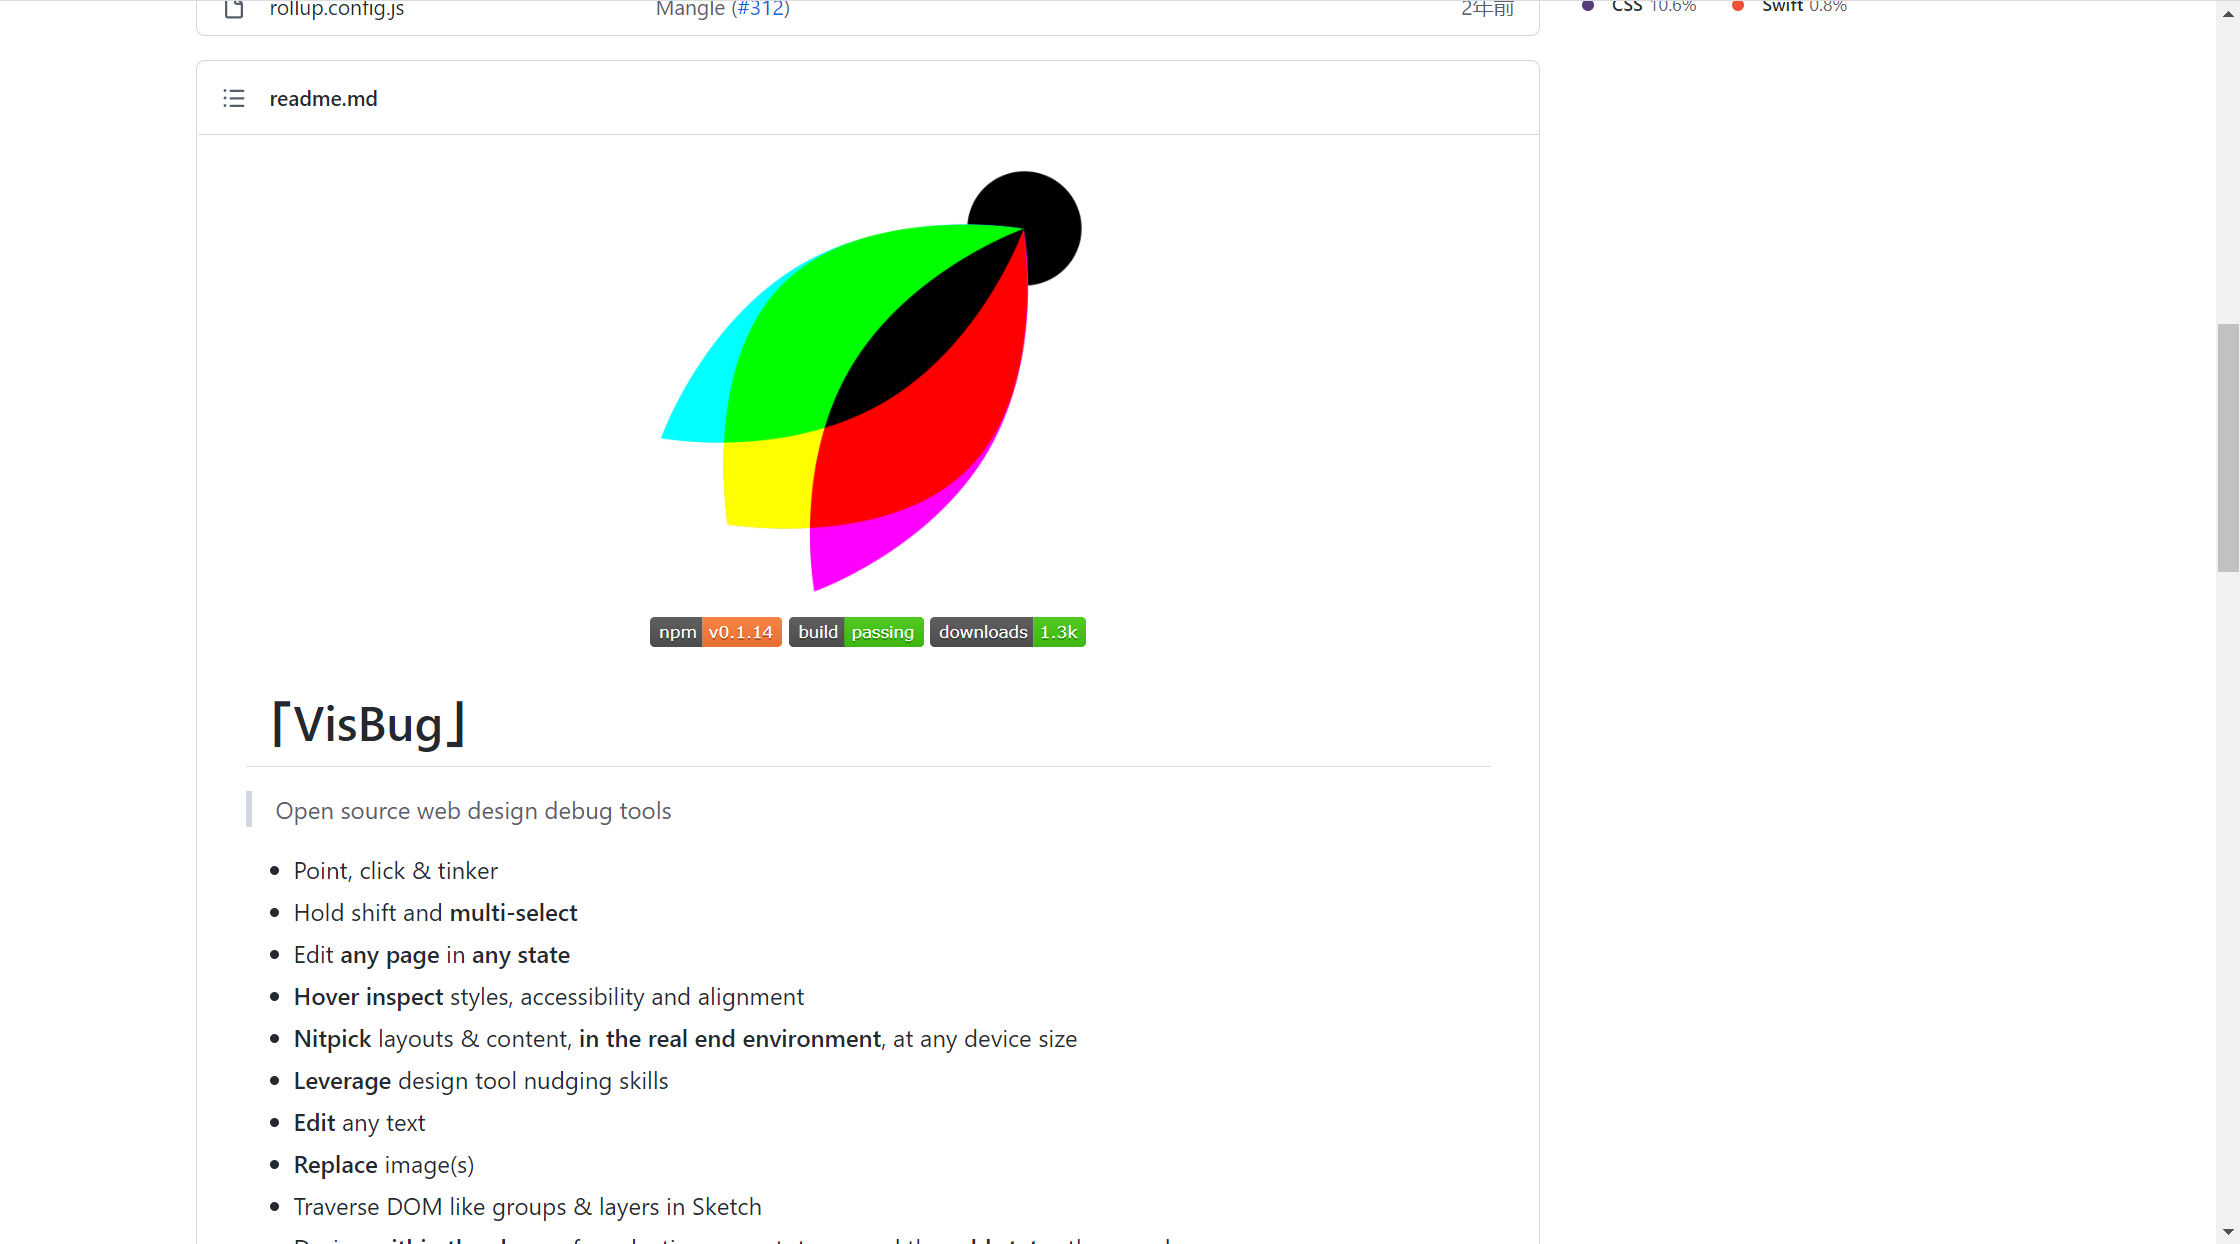Click the vertical scrollbar thumb

(x=2228, y=448)
